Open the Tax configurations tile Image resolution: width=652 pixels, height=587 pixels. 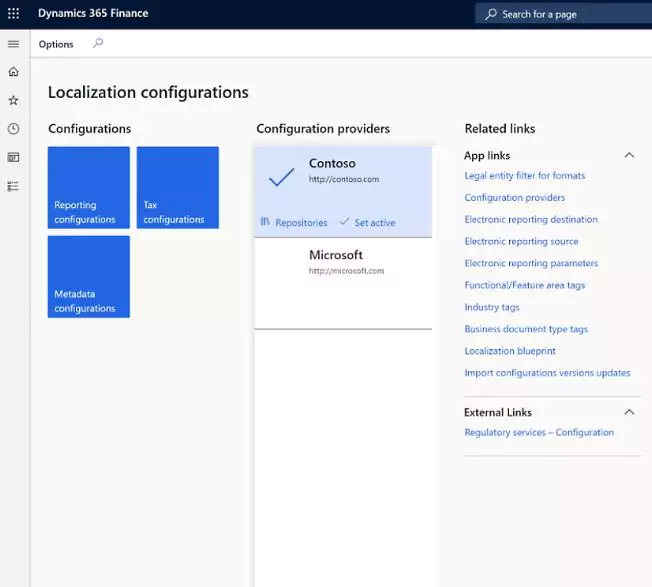coord(178,187)
